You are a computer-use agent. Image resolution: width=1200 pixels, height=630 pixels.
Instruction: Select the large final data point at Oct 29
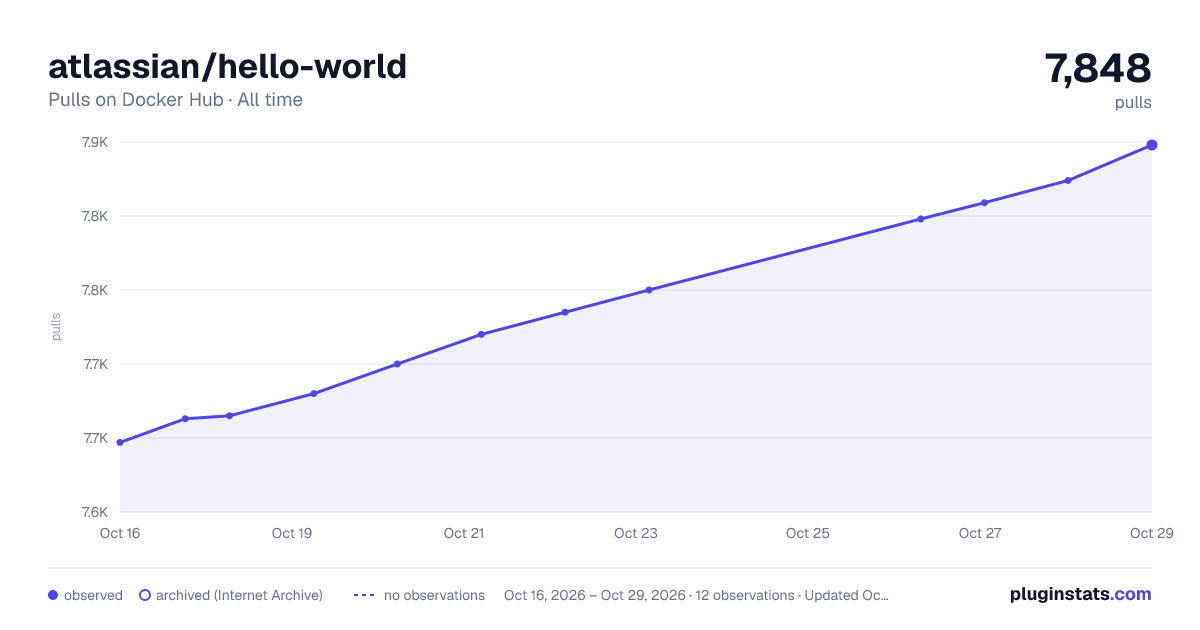(1152, 145)
